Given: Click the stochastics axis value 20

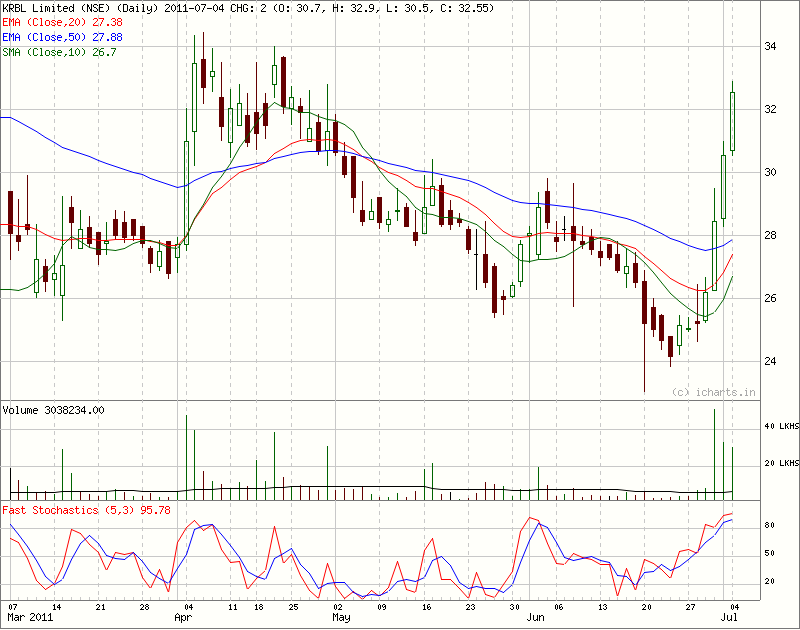Looking at the screenshot, I should 769,581.
